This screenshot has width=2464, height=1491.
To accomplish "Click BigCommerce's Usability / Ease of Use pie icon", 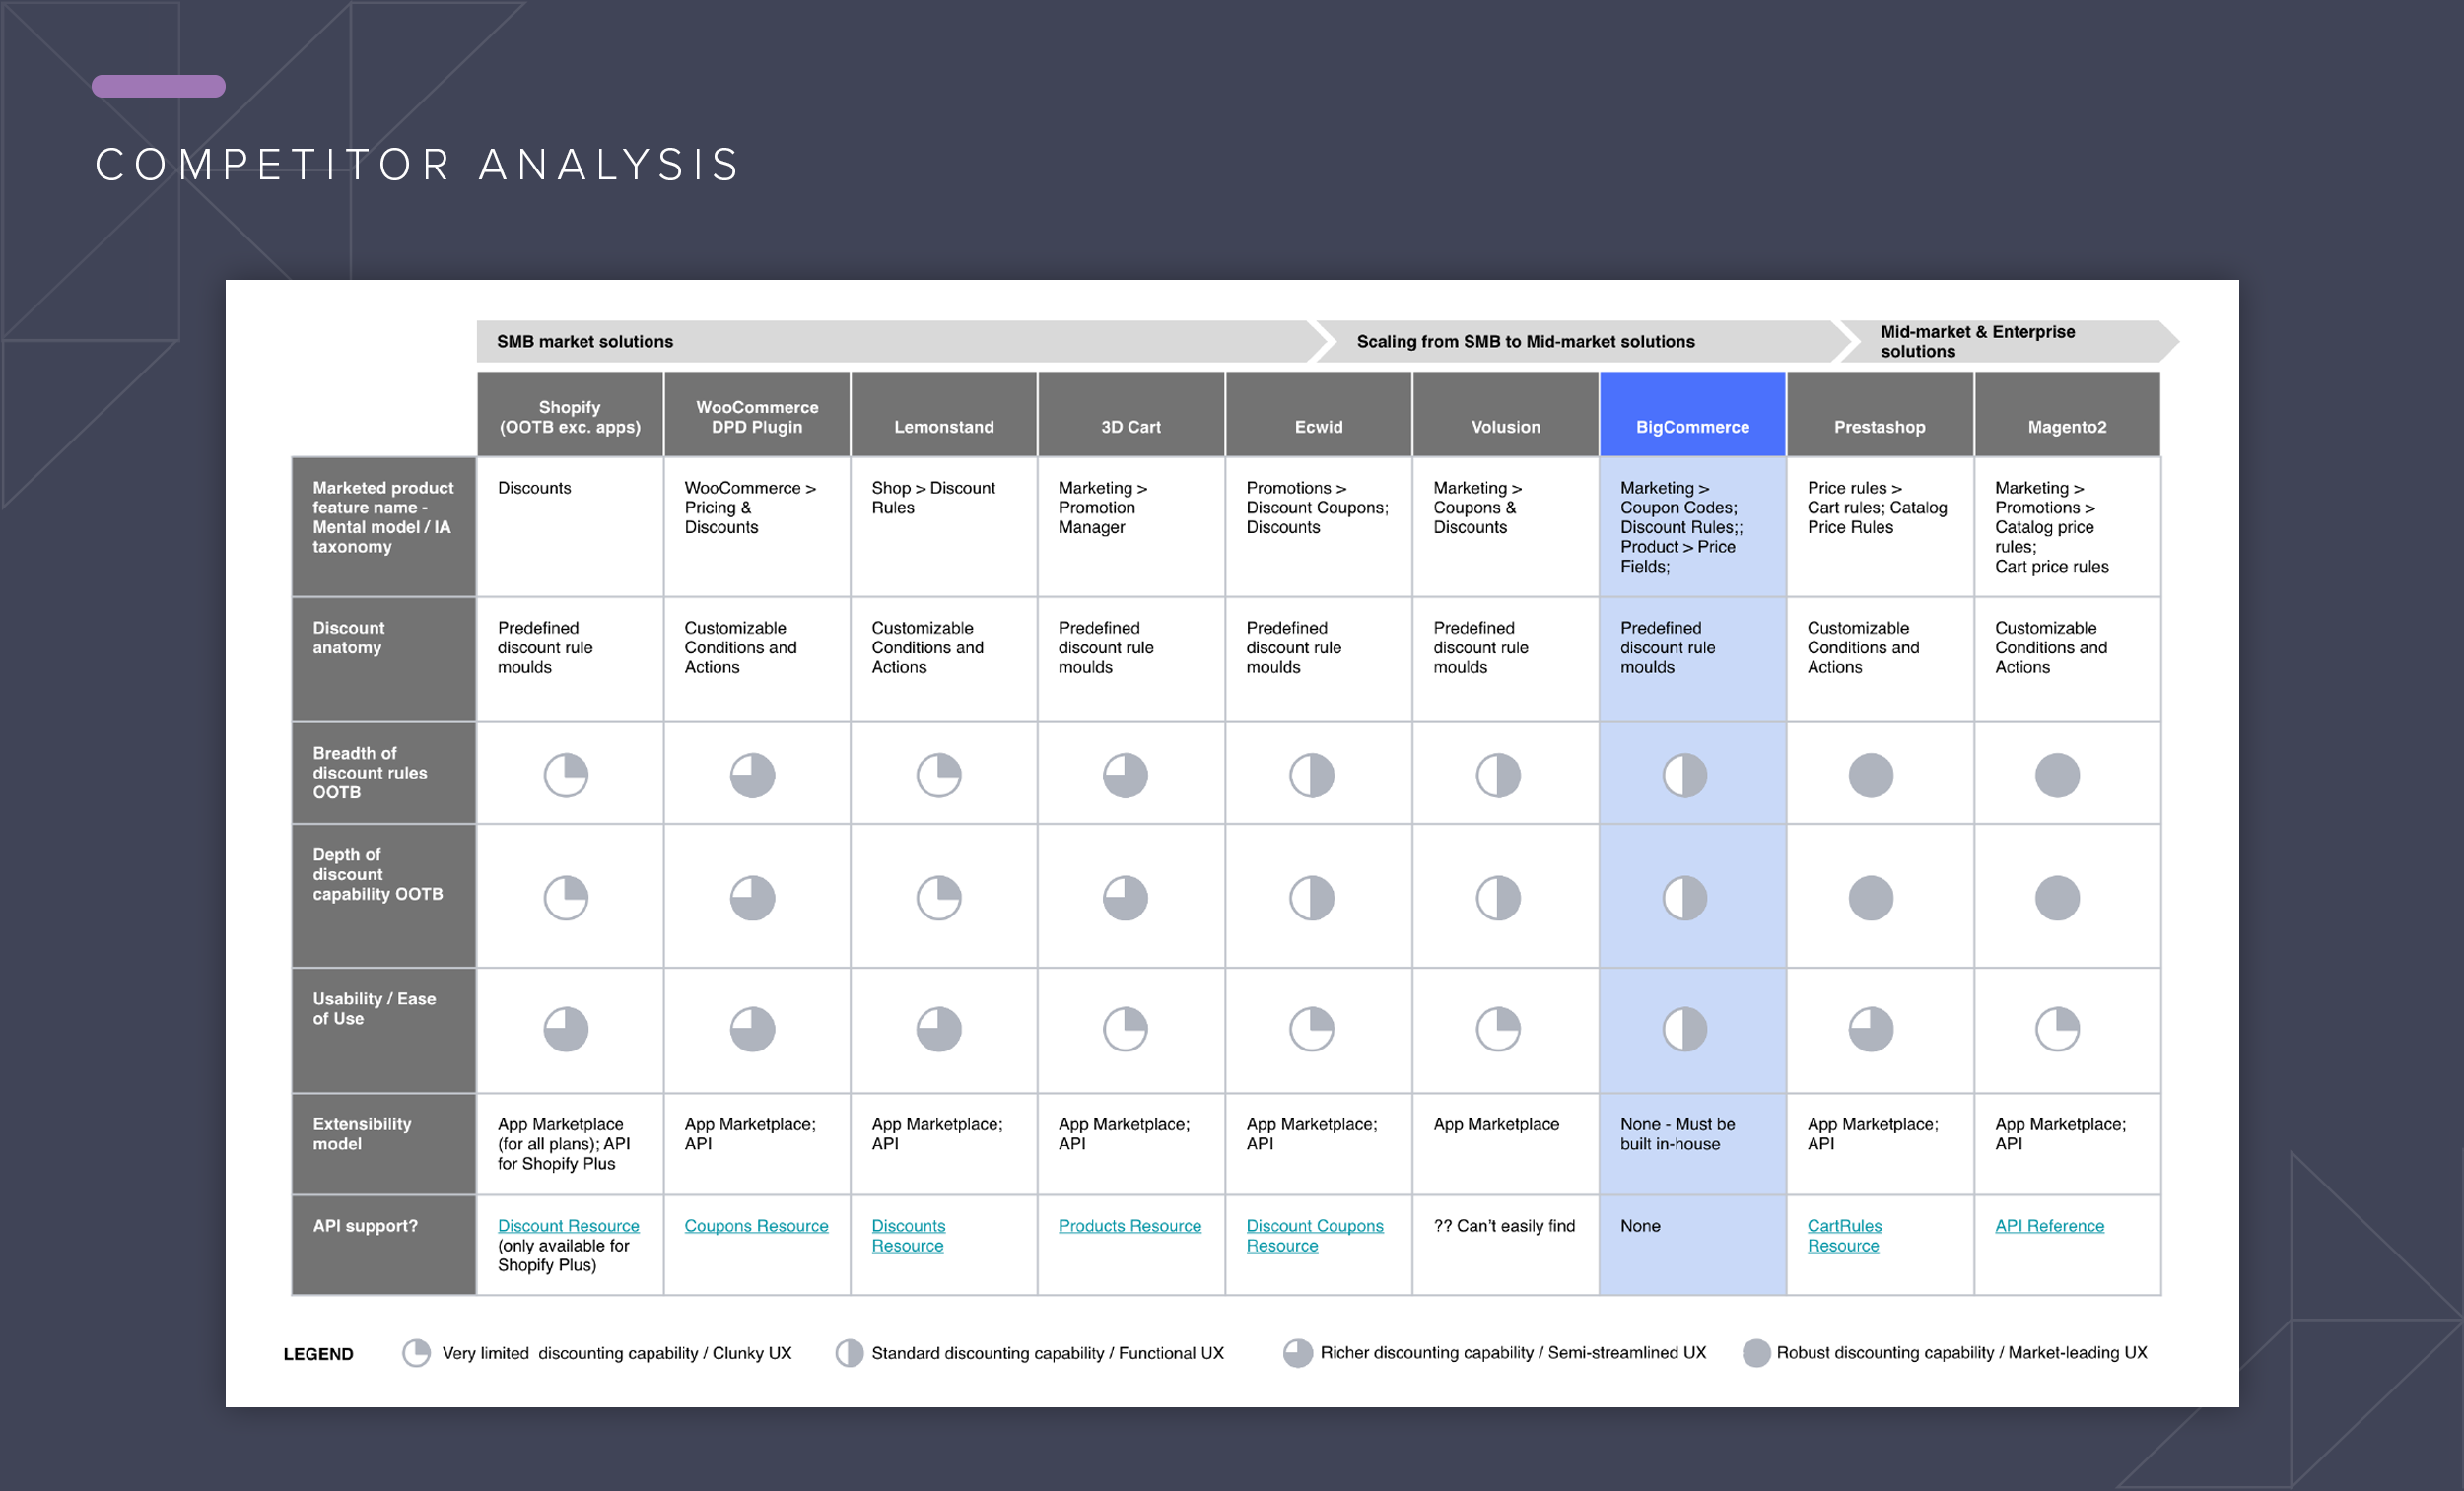I will pyautogui.click(x=1685, y=1029).
